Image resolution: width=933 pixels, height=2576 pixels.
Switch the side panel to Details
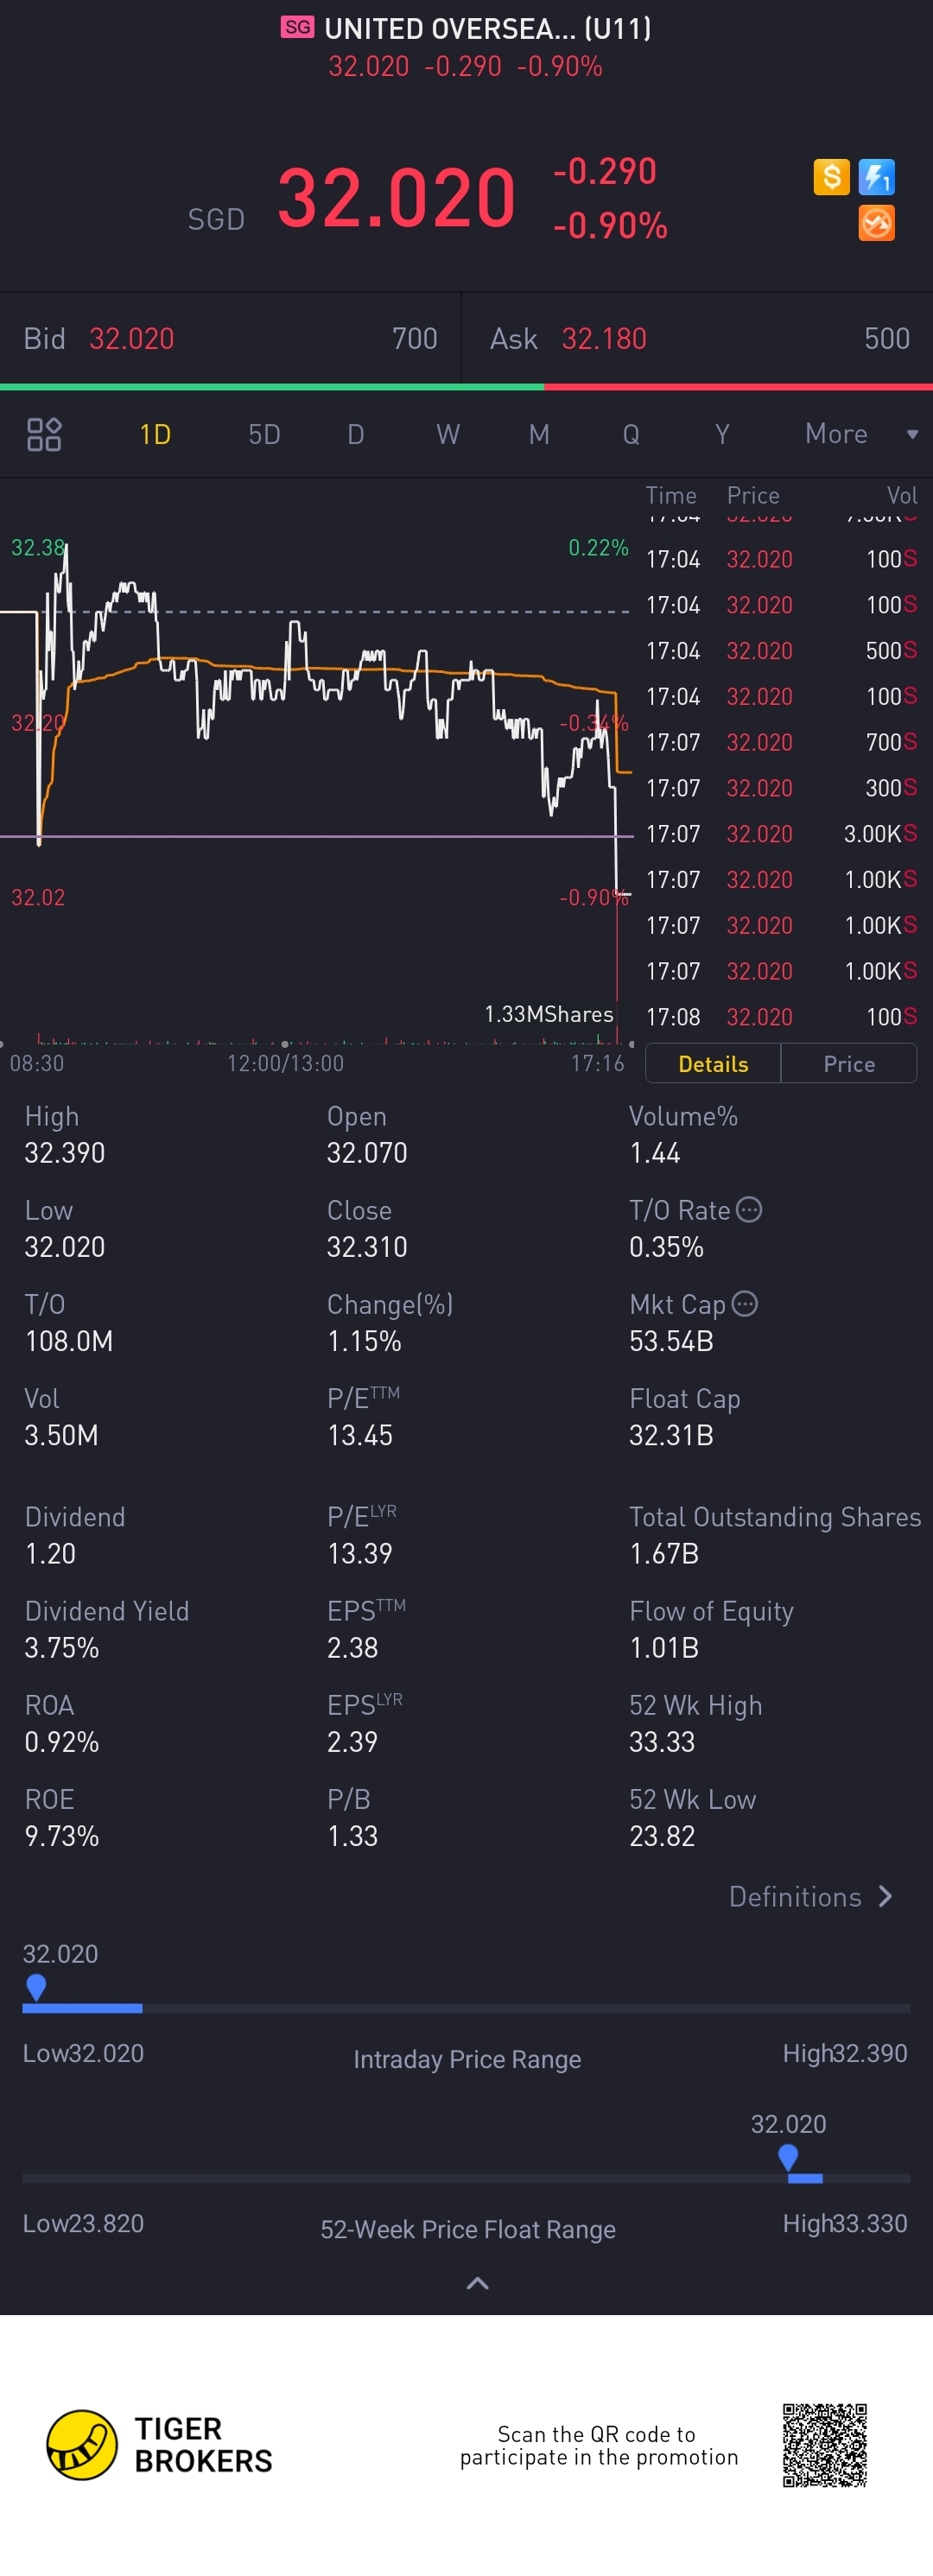713,1064
